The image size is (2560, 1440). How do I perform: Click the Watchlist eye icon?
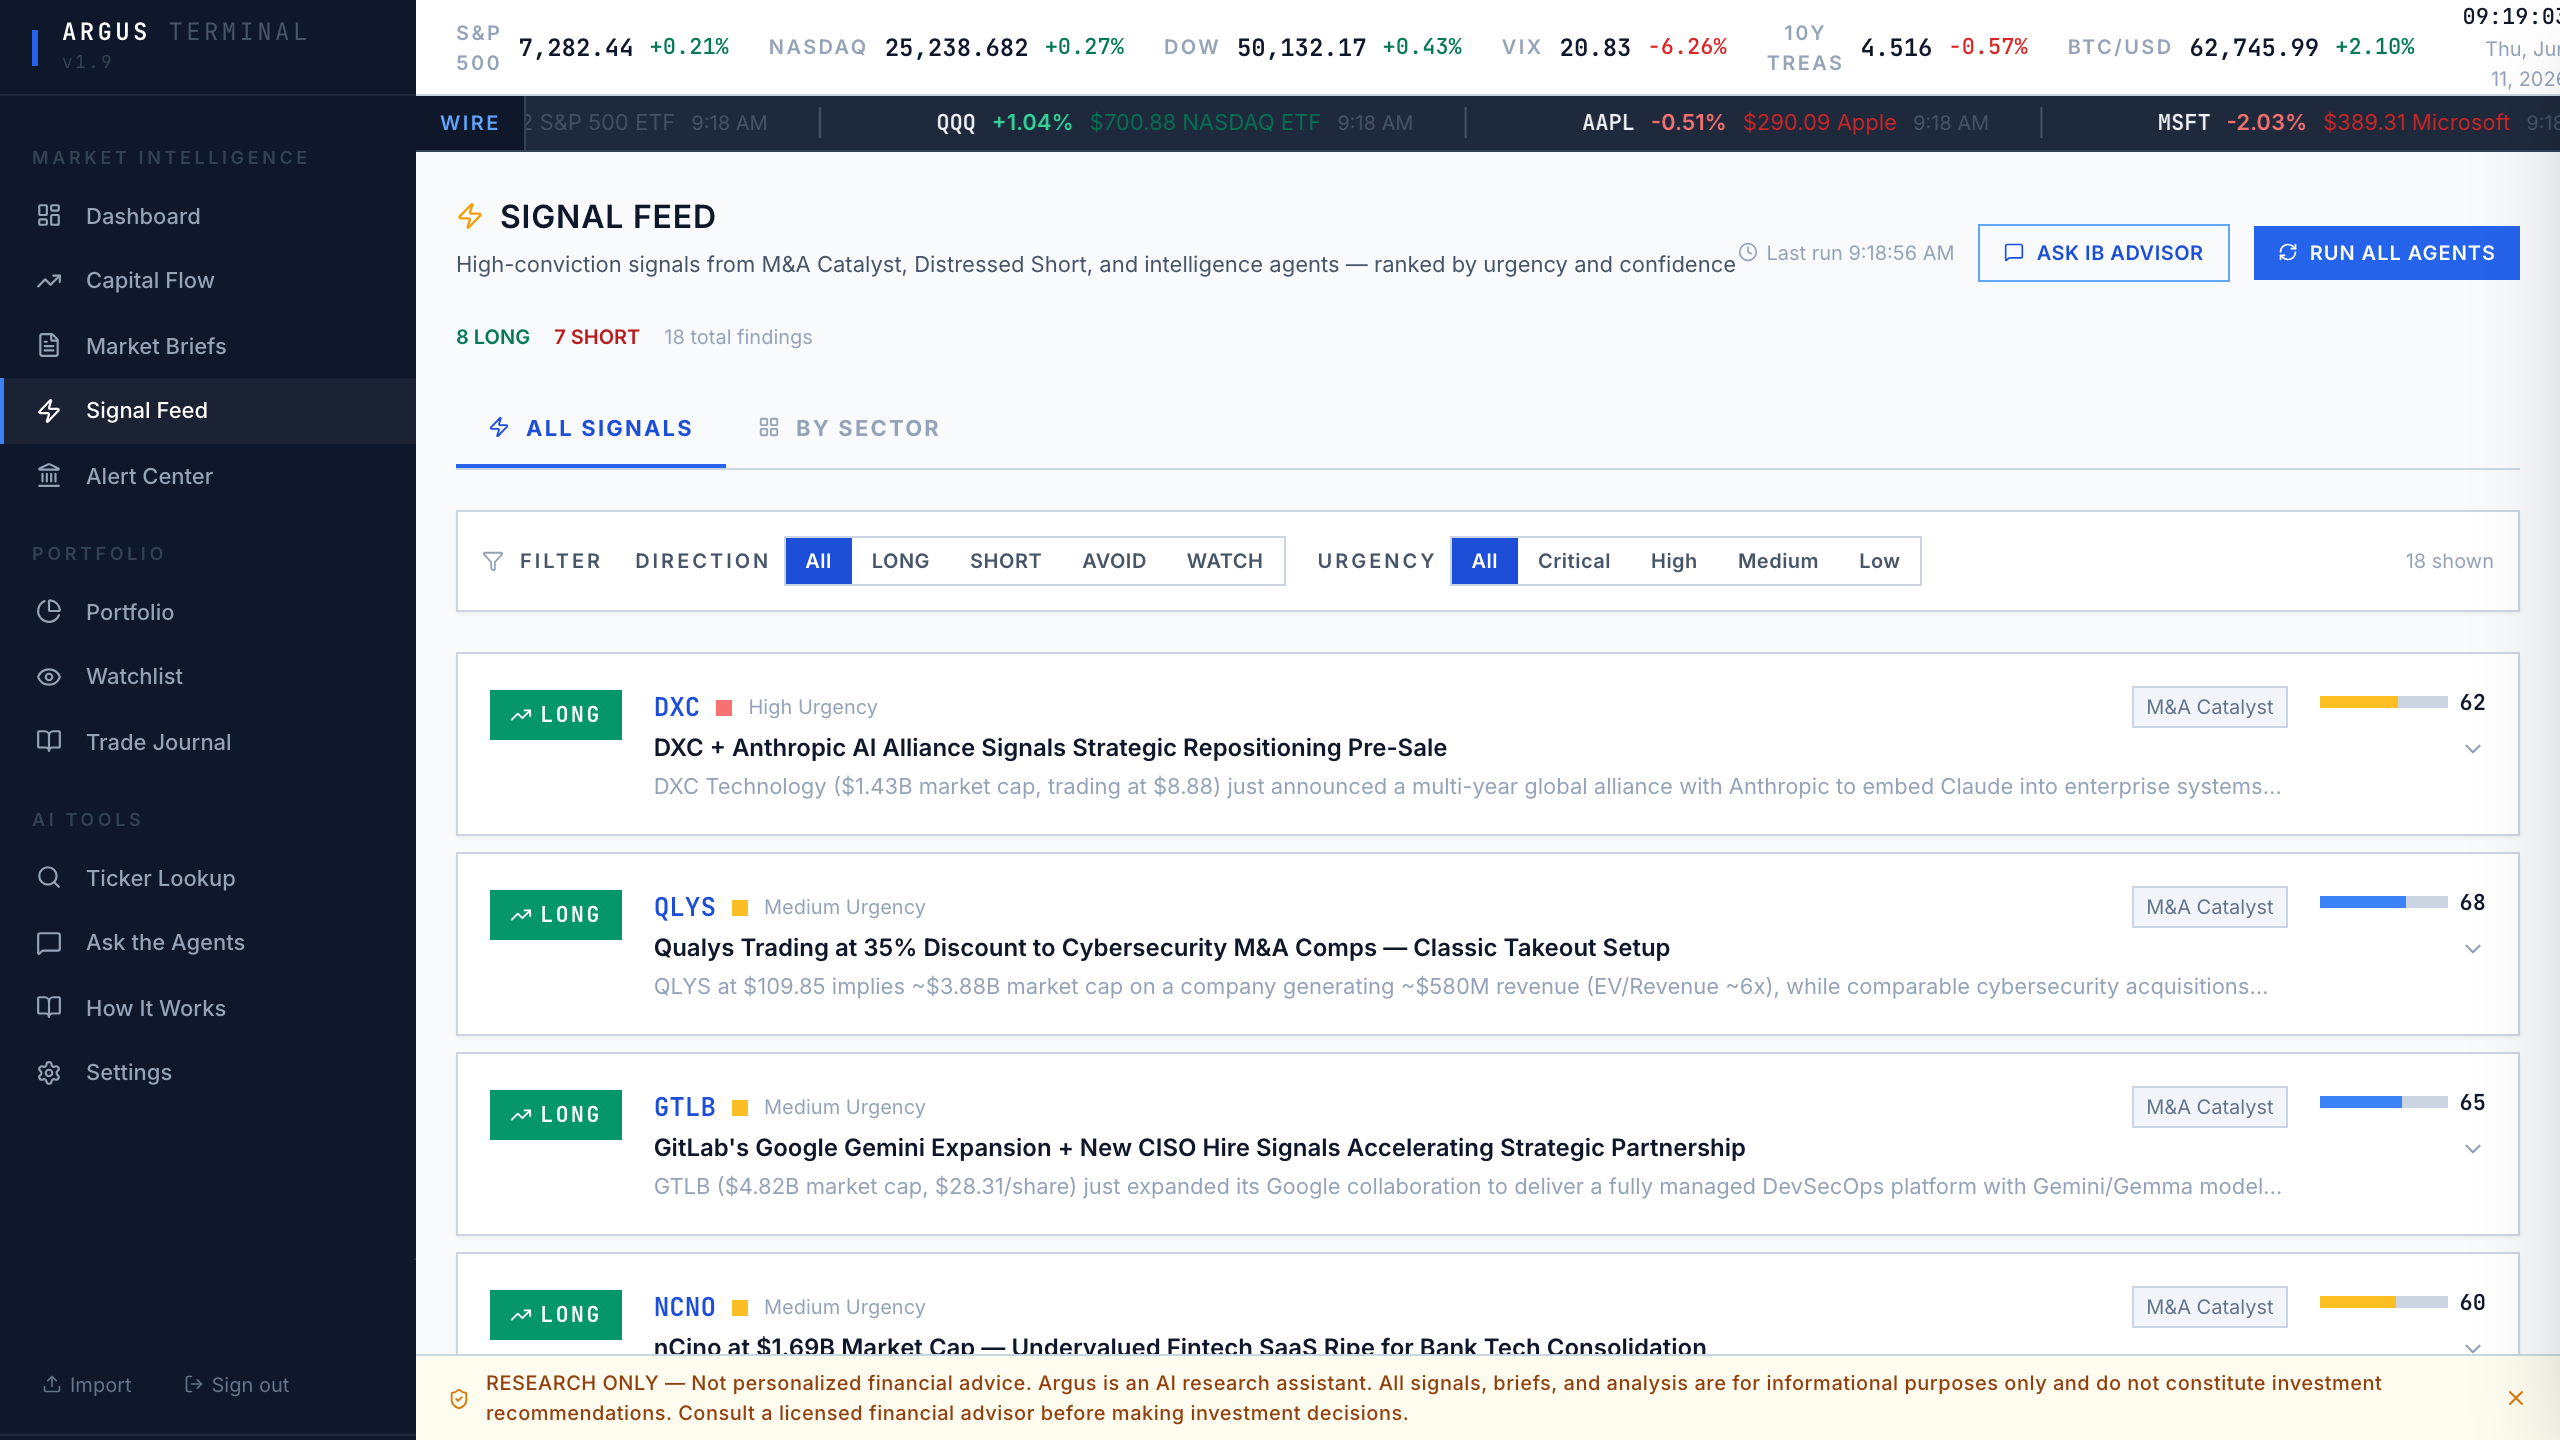click(49, 677)
